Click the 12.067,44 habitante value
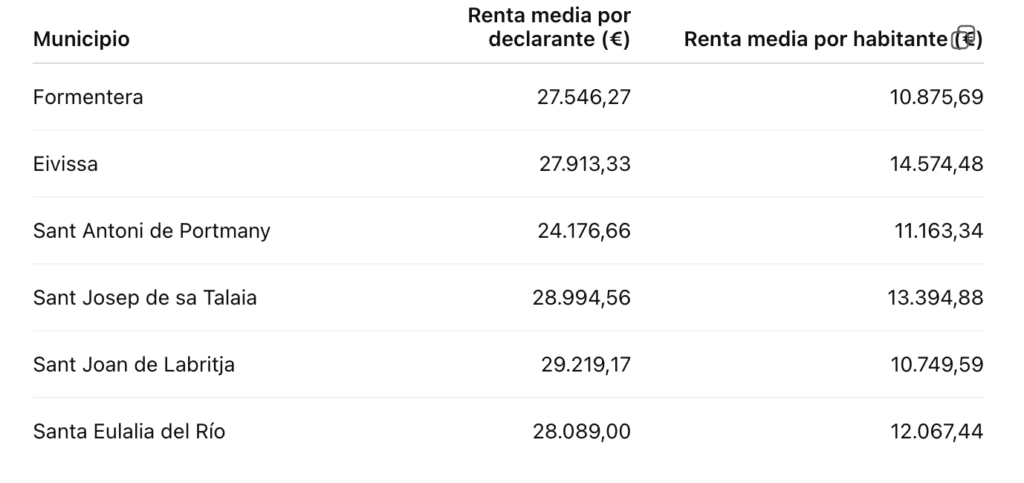The width and height of the screenshot is (1024, 483). click(937, 432)
